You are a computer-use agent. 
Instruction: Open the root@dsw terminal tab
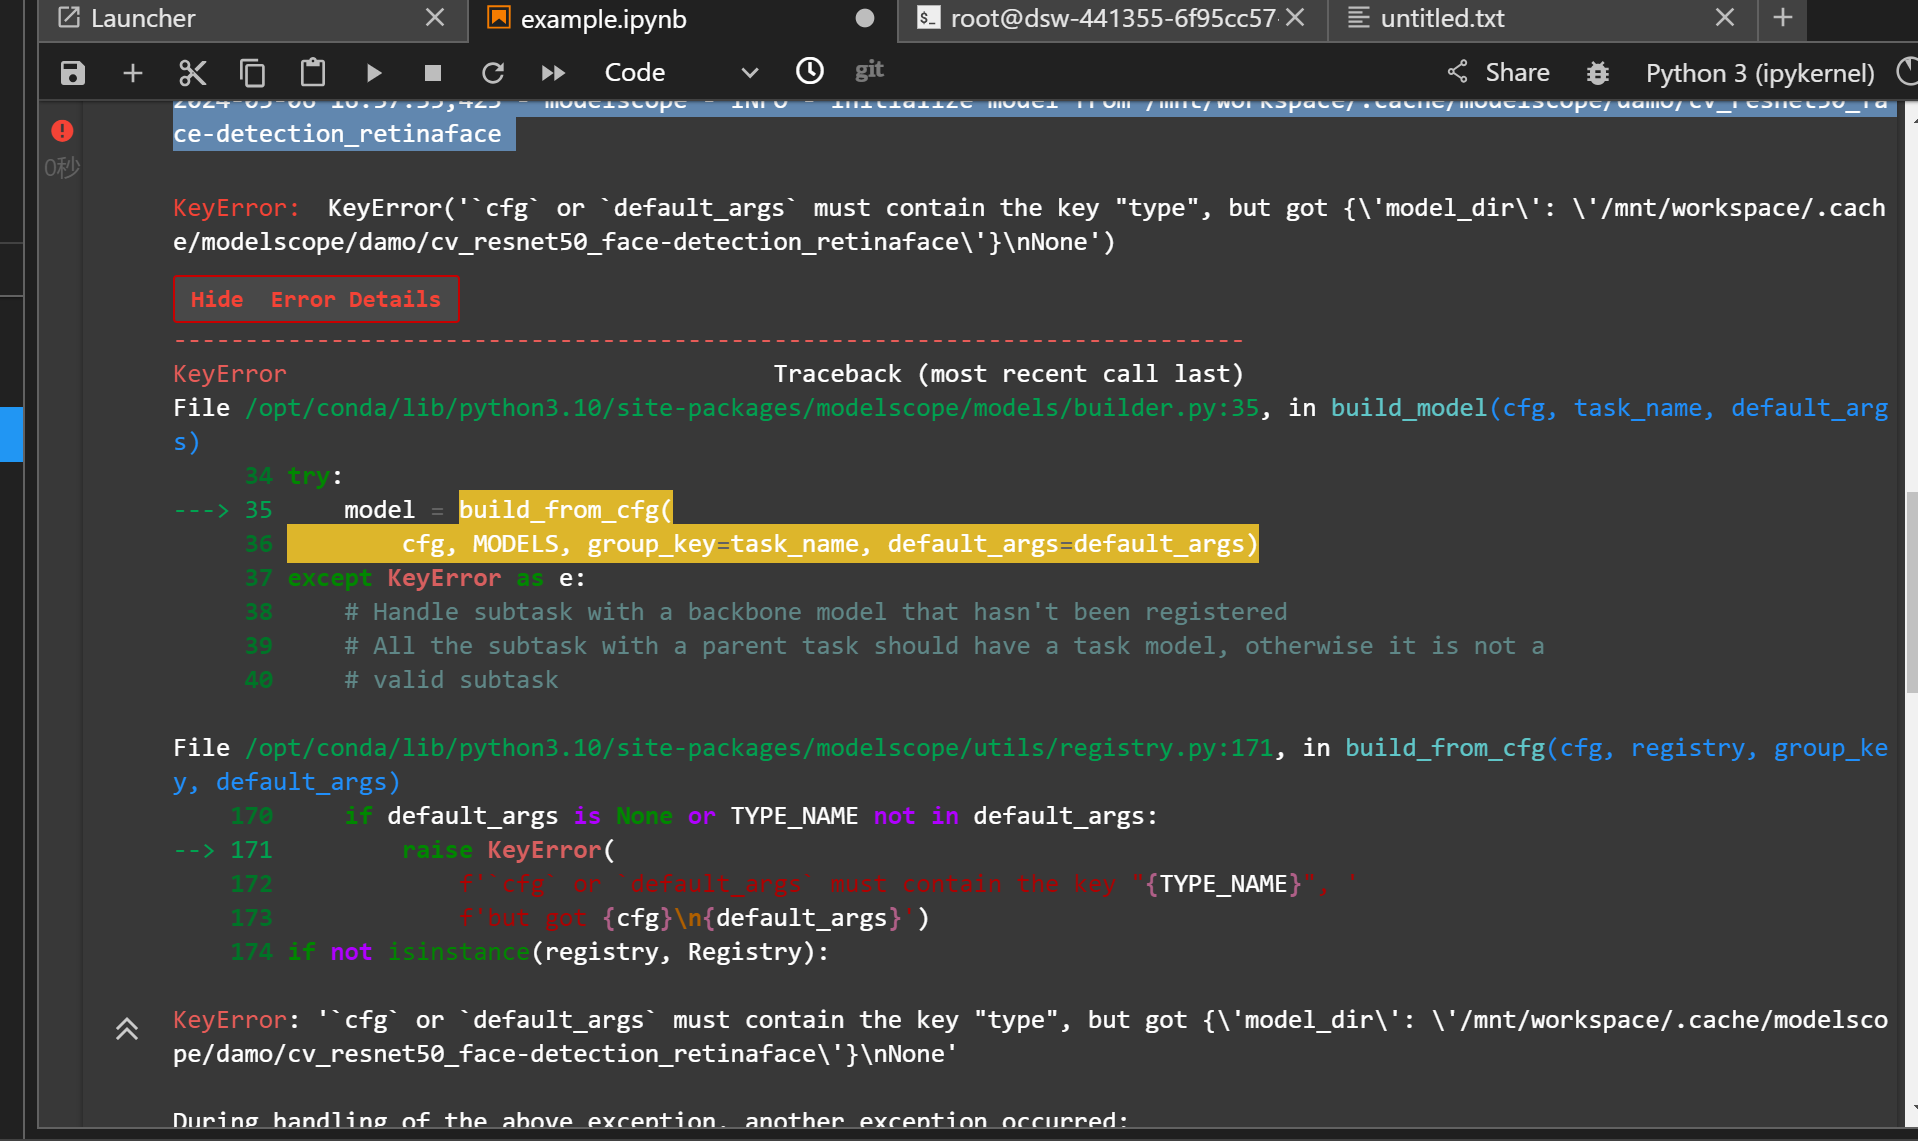point(1113,19)
